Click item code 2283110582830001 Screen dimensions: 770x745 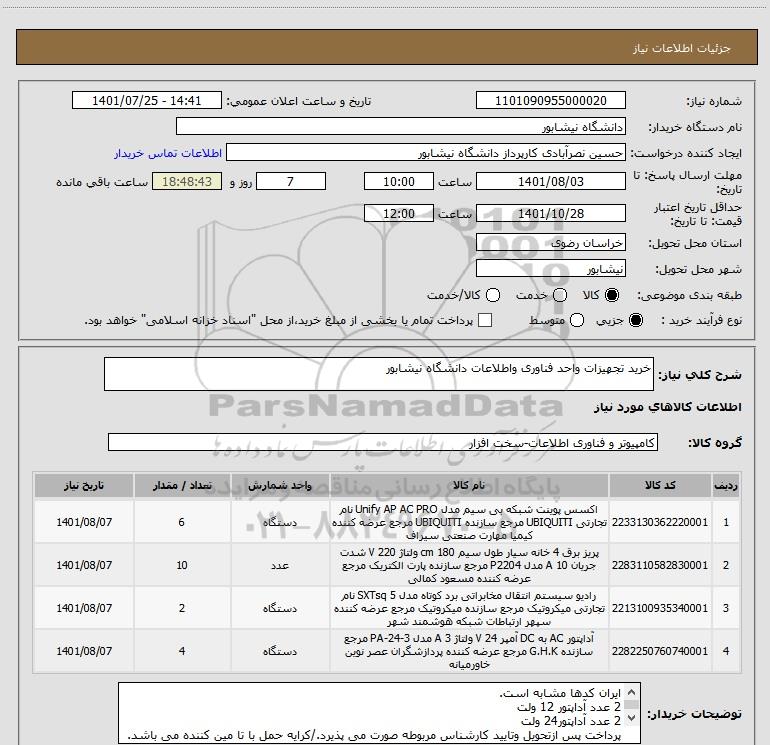click(660, 565)
